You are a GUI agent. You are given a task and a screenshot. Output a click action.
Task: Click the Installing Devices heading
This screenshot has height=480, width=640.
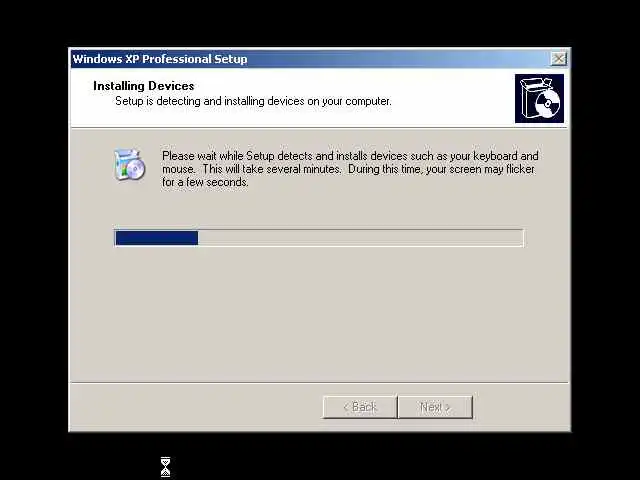tap(144, 86)
